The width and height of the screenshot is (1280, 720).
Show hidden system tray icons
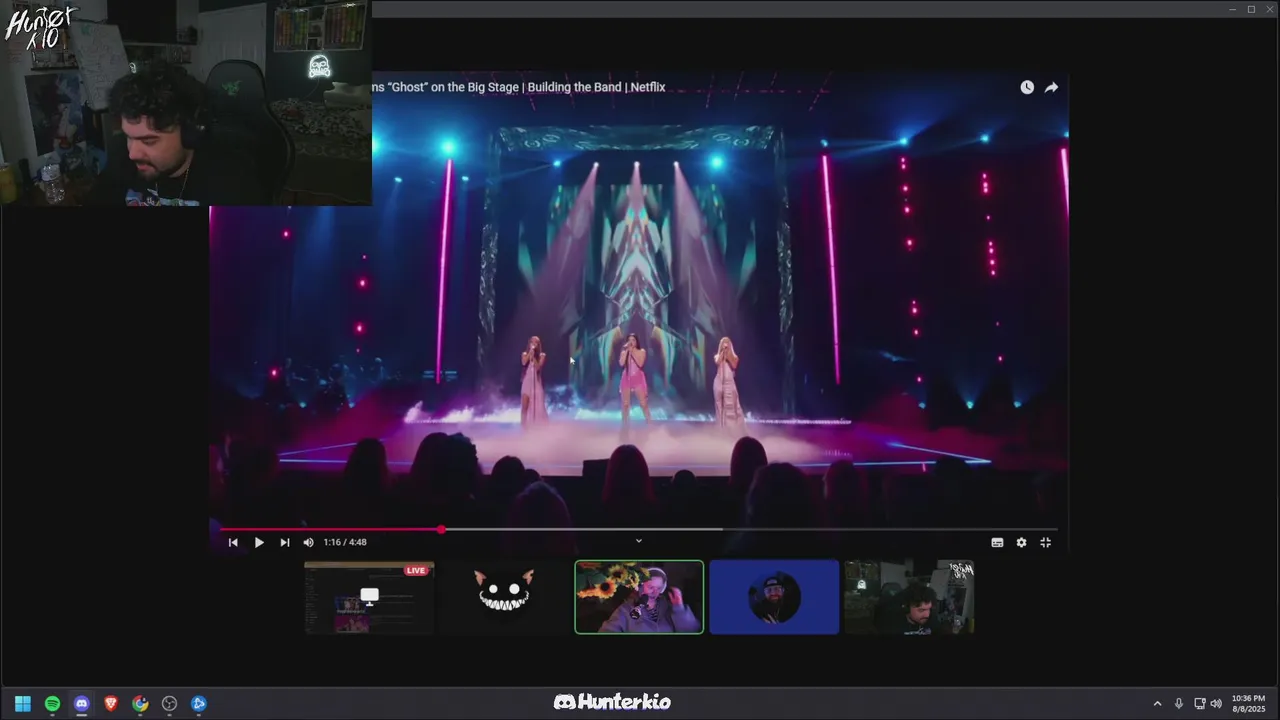(1157, 703)
